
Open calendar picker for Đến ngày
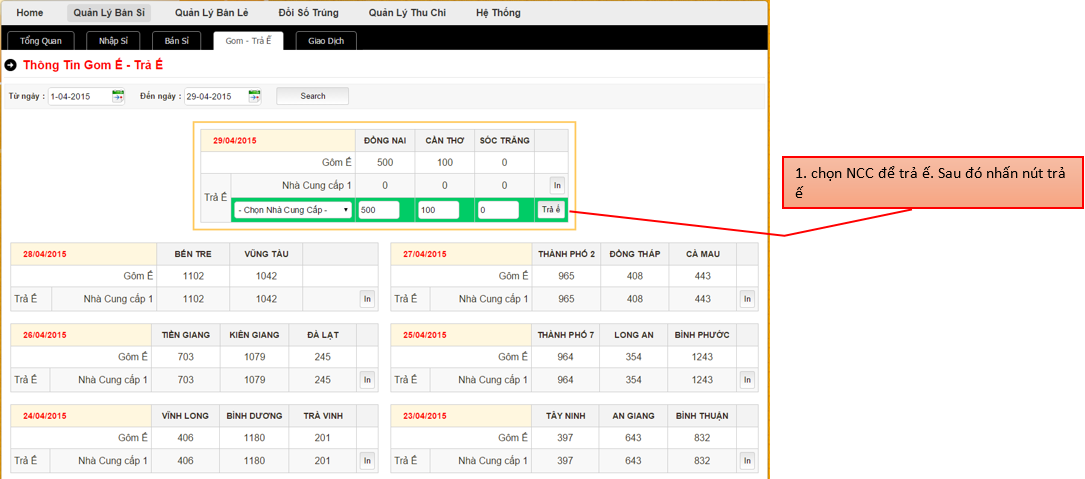click(x=254, y=96)
